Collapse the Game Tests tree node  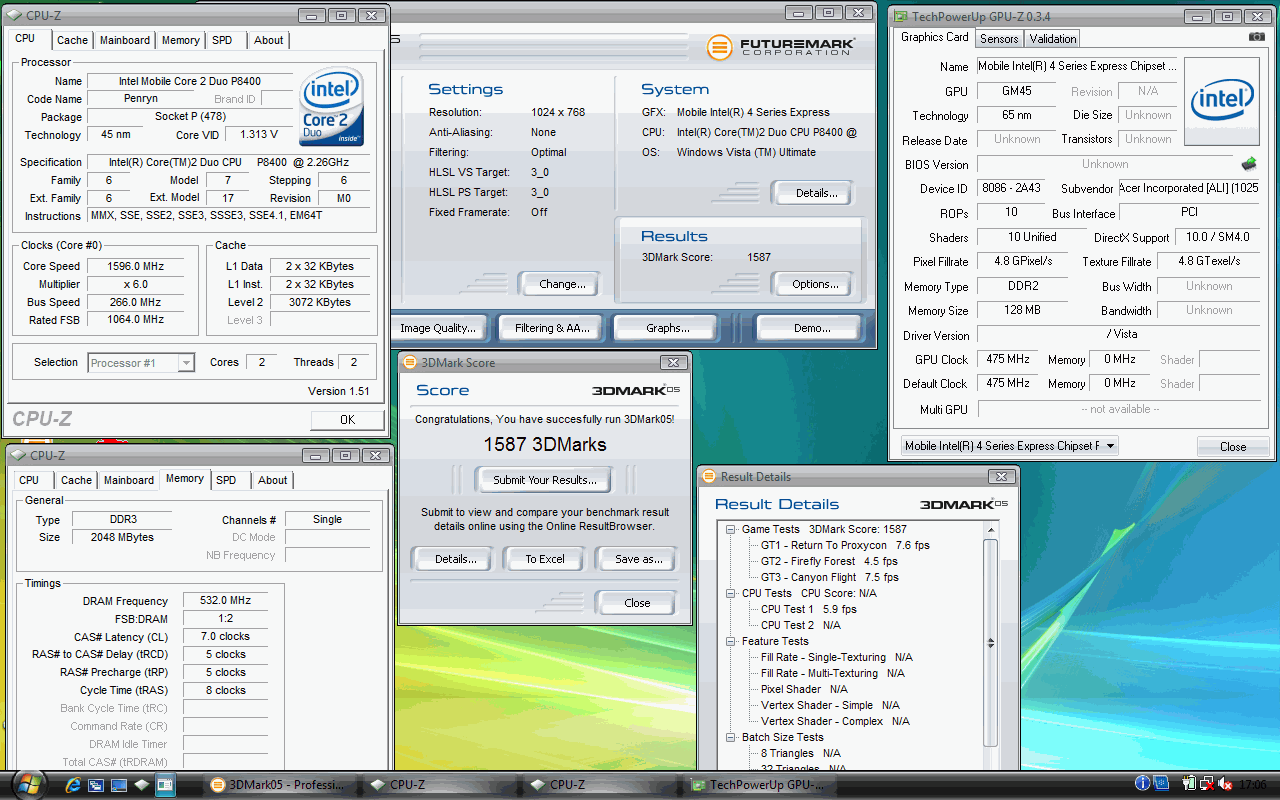pos(731,530)
